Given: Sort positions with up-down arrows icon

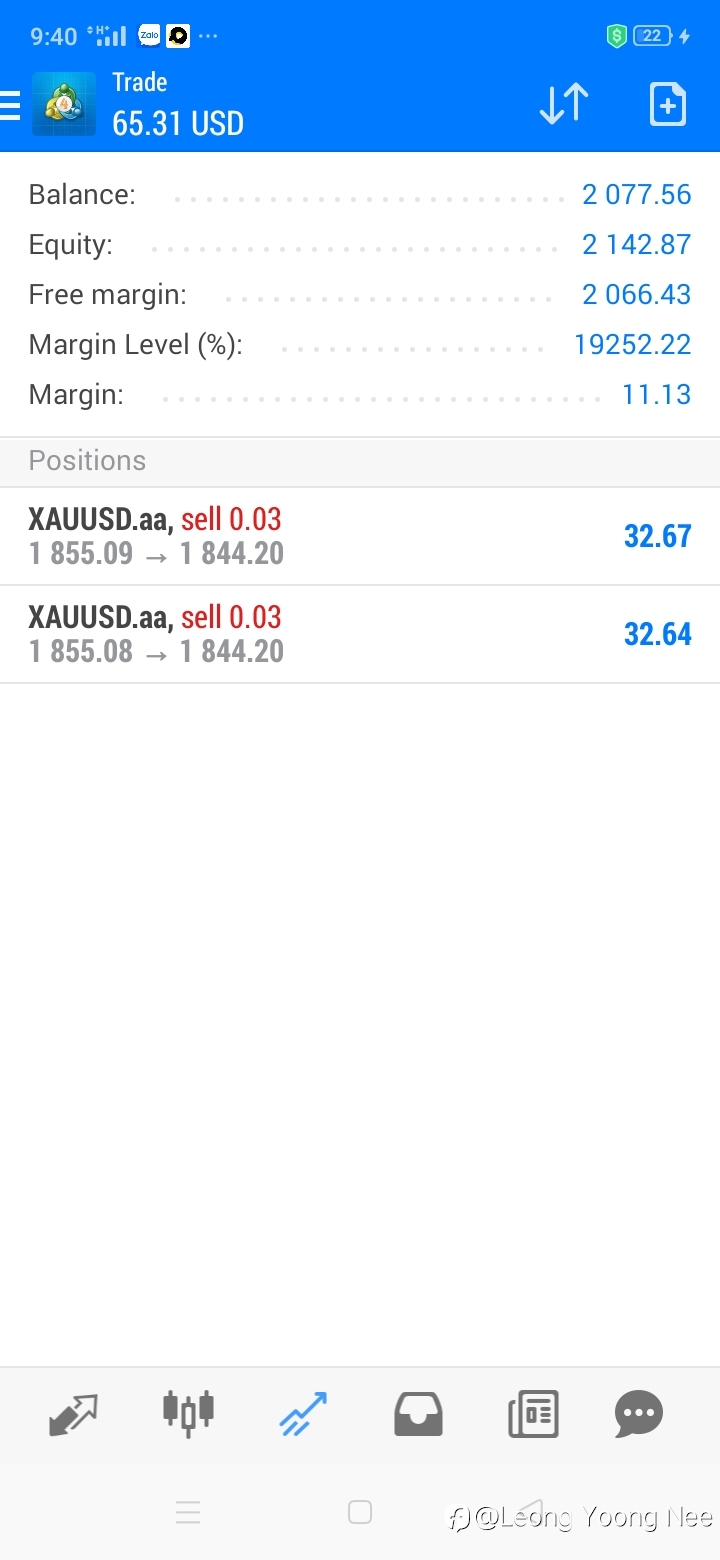Looking at the screenshot, I should 564,104.
